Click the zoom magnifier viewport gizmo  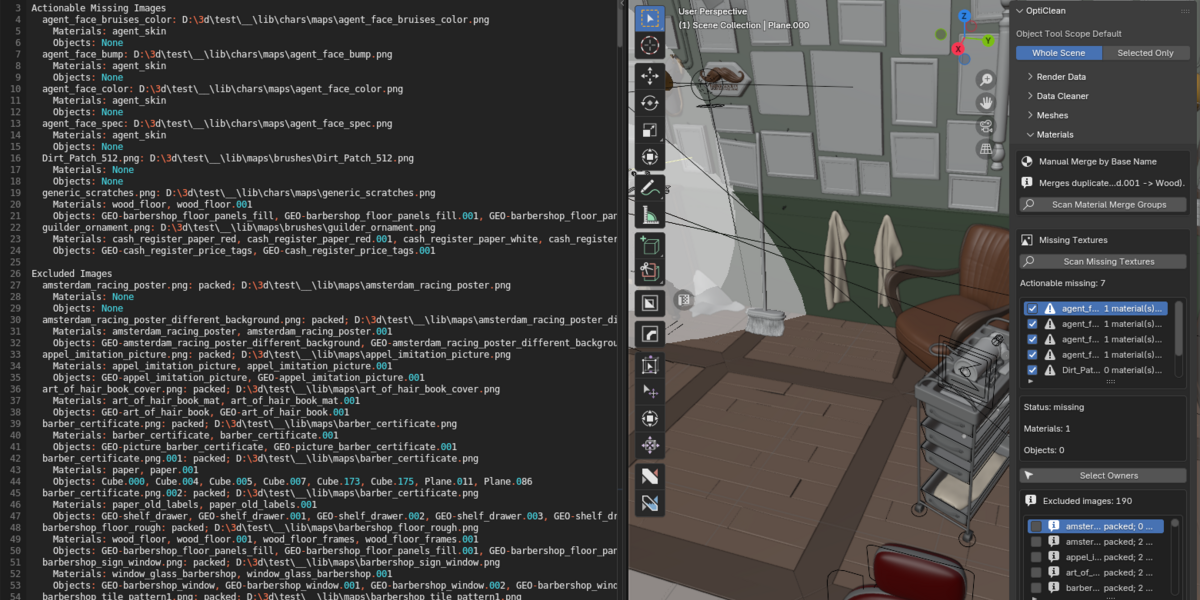pos(986,80)
